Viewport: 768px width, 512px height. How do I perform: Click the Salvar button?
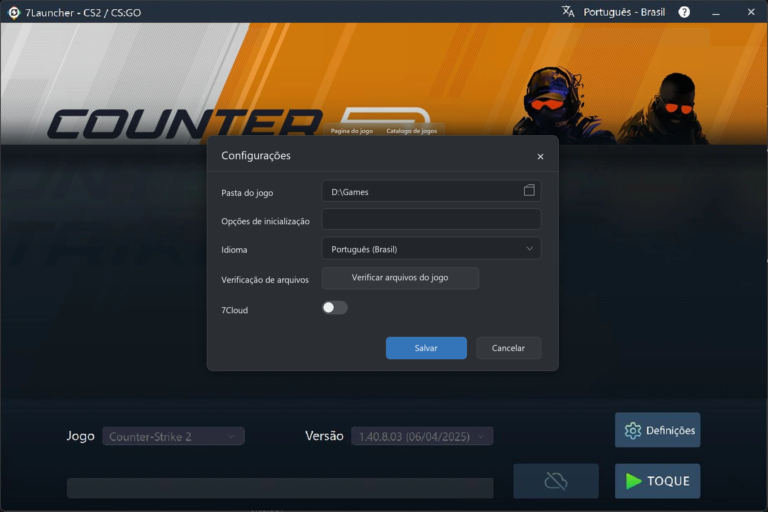pos(426,348)
